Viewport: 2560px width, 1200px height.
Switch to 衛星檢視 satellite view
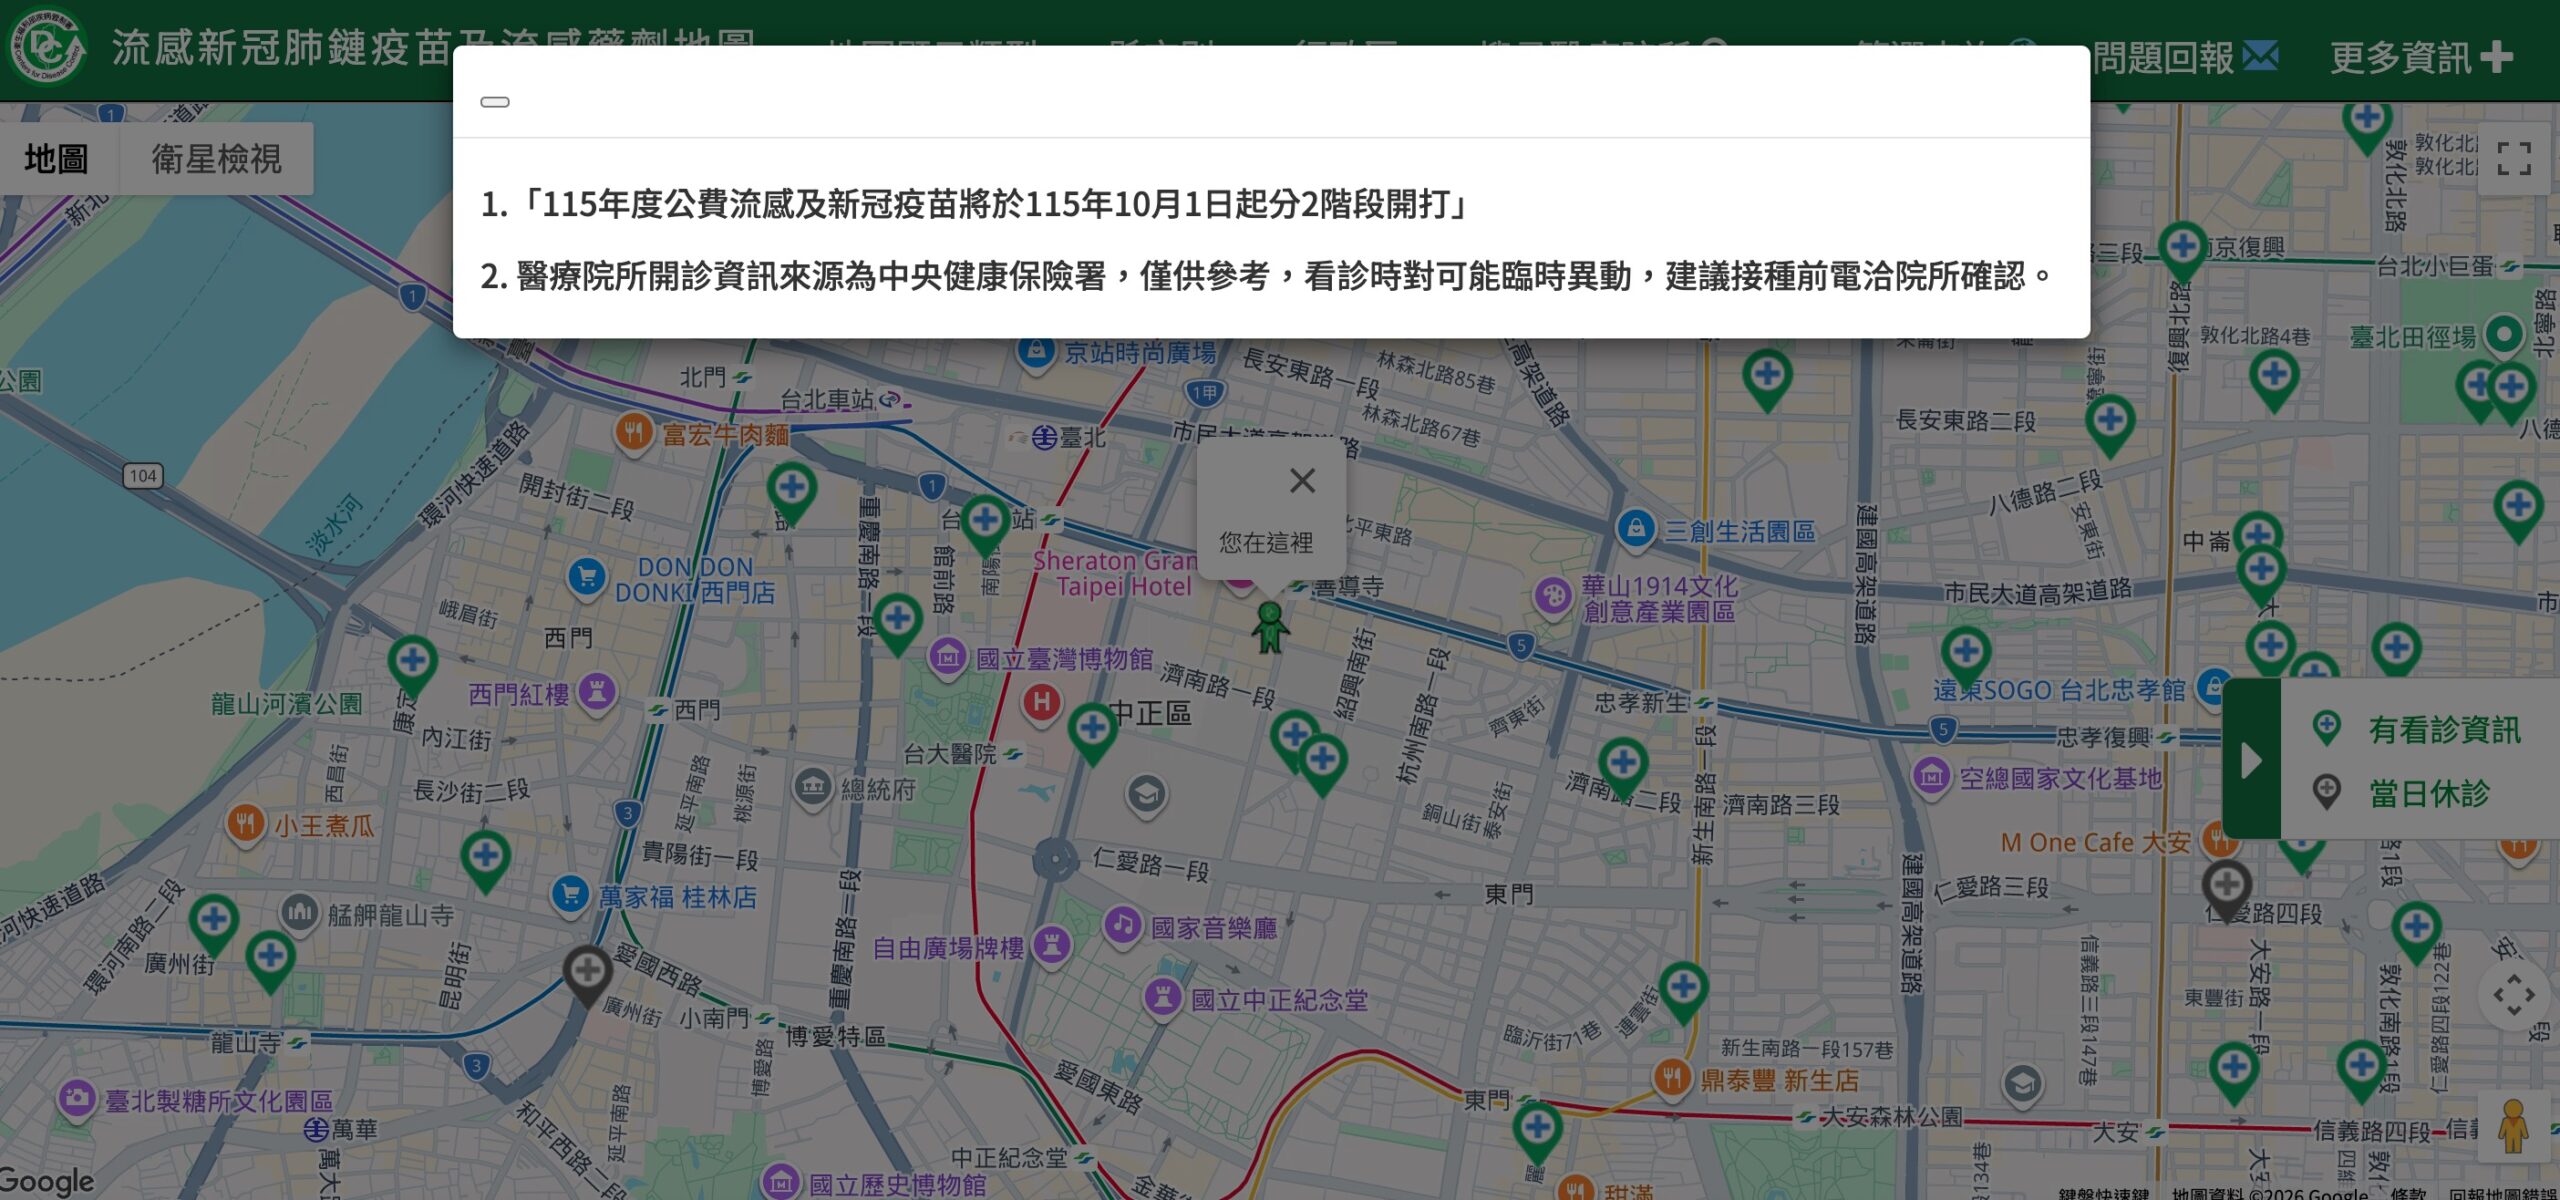click(x=216, y=159)
